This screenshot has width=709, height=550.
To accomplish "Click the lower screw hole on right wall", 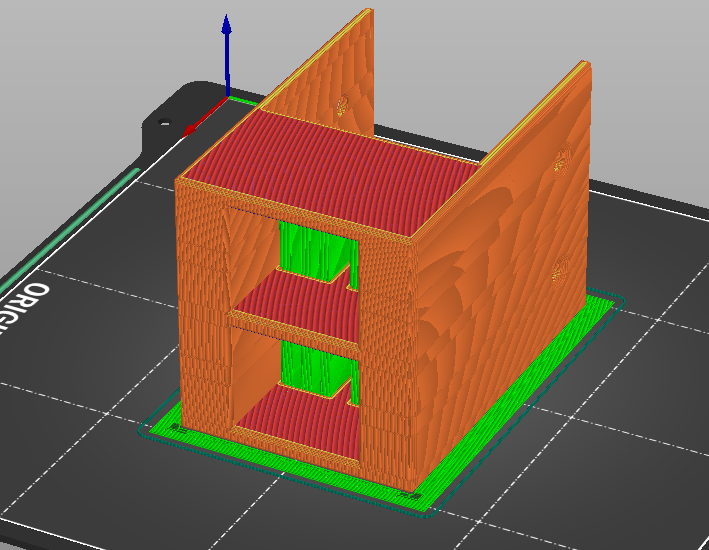I will (x=560, y=268).
